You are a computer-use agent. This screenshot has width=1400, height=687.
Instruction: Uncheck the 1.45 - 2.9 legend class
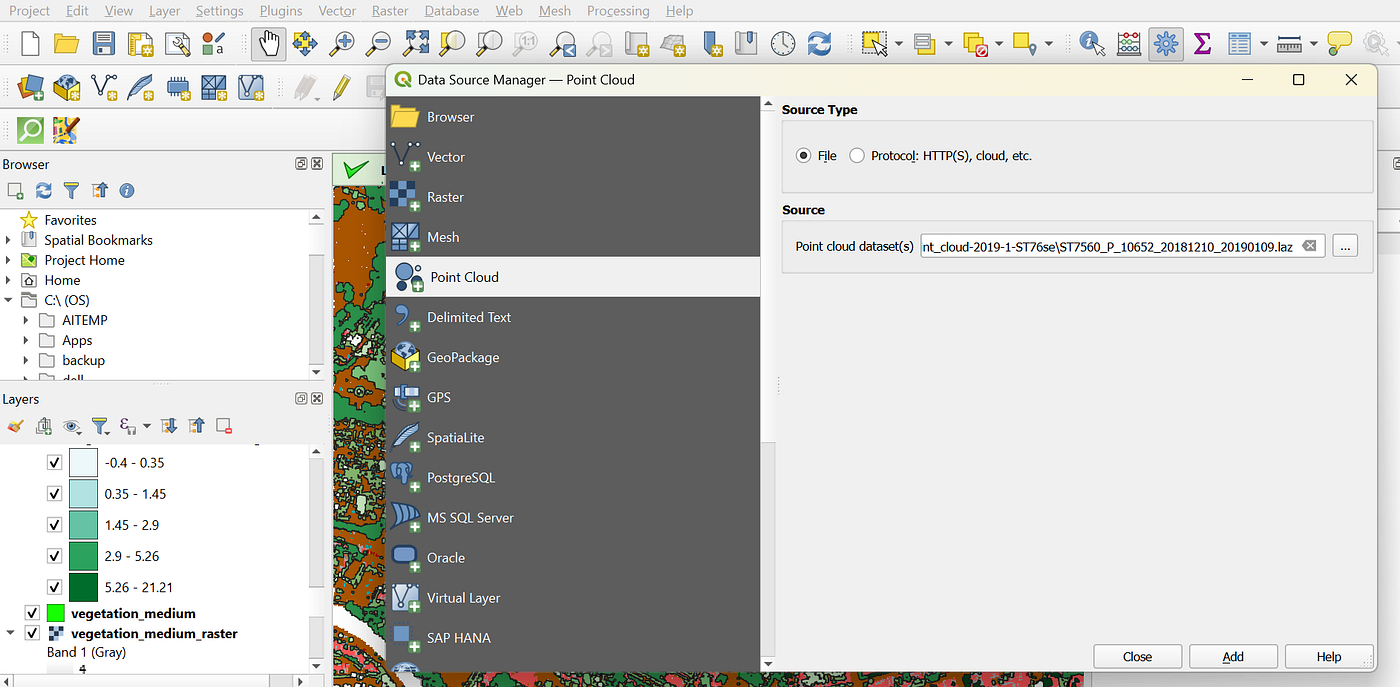[55, 525]
